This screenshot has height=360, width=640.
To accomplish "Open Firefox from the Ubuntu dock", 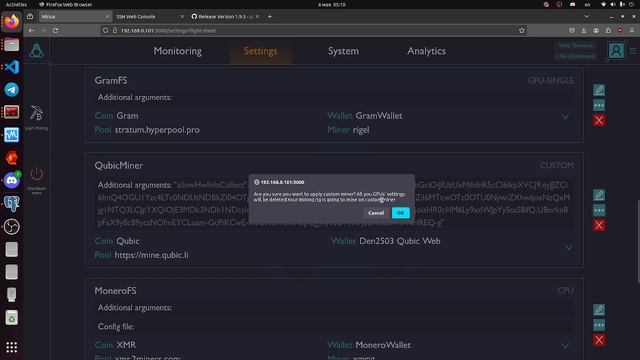I will point(11,22).
